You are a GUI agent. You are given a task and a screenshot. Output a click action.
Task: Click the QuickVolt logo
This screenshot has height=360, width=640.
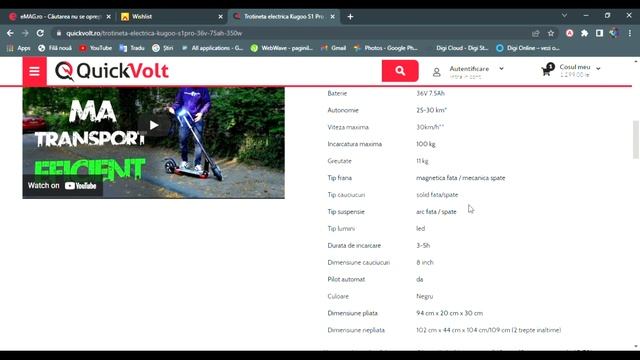click(112, 71)
